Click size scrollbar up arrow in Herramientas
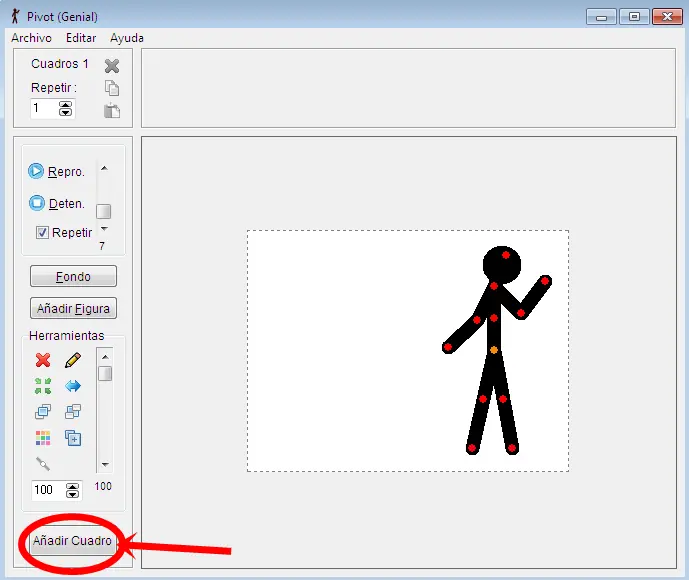The width and height of the screenshot is (689, 580). coord(105,357)
